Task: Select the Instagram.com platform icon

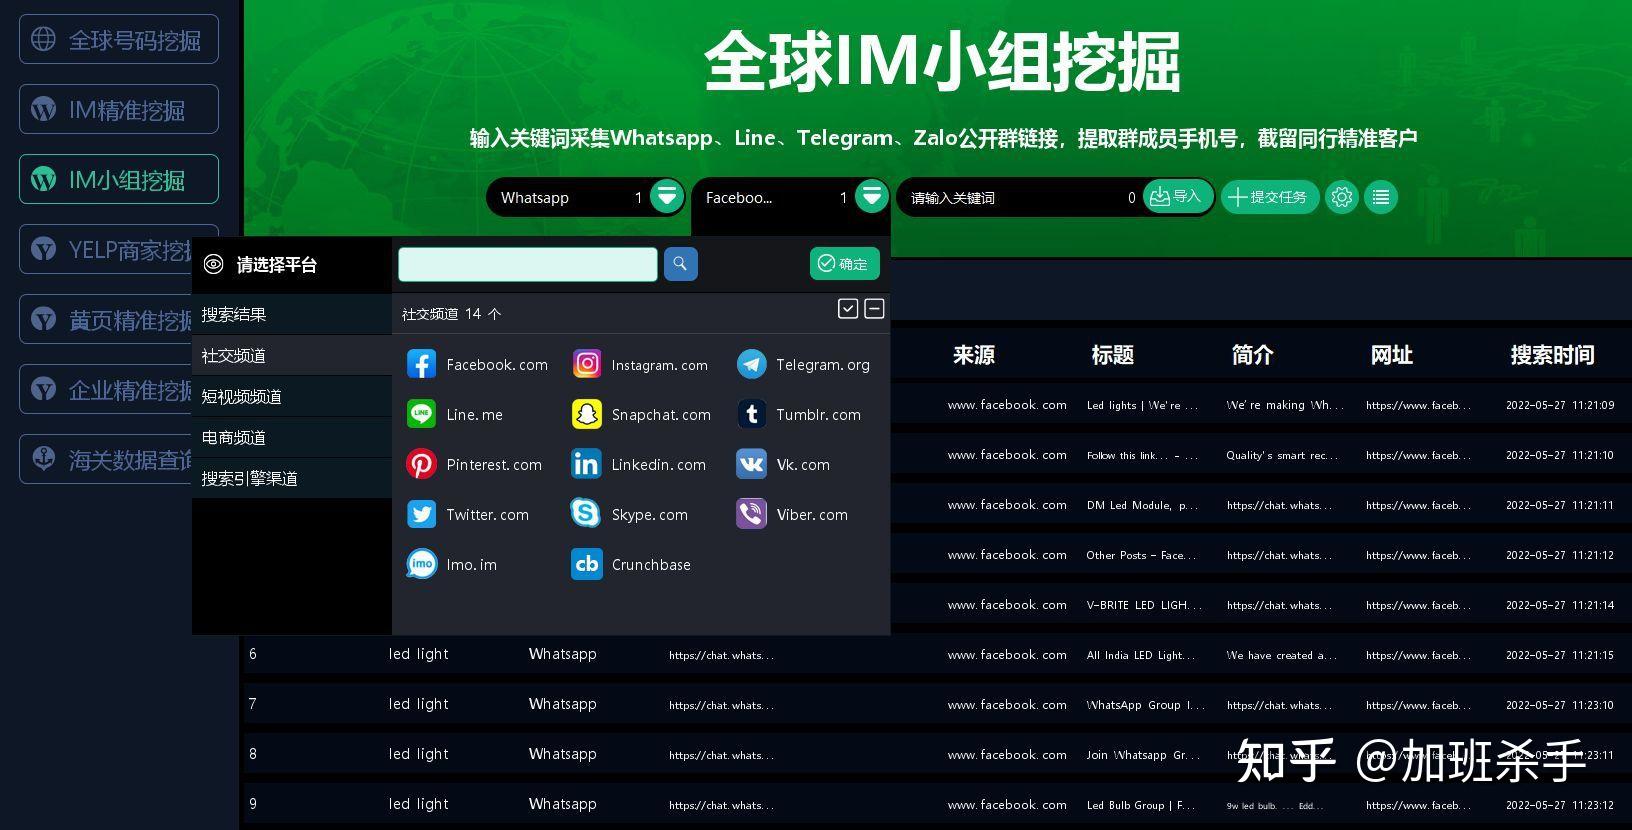Action: pyautogui.click(x=587, y=364)
